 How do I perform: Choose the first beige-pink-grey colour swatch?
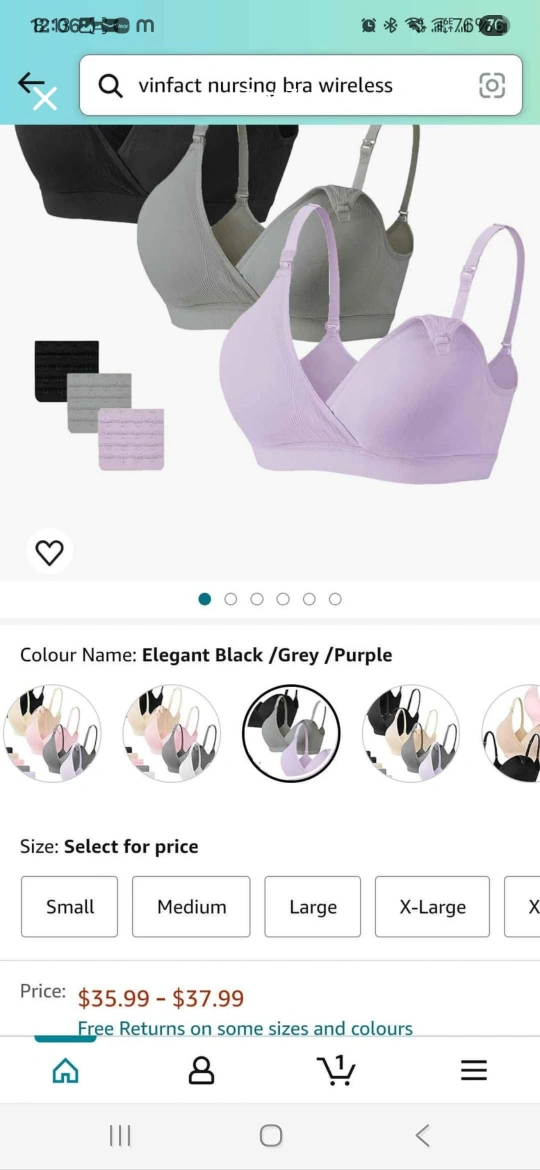click(52, 733)
